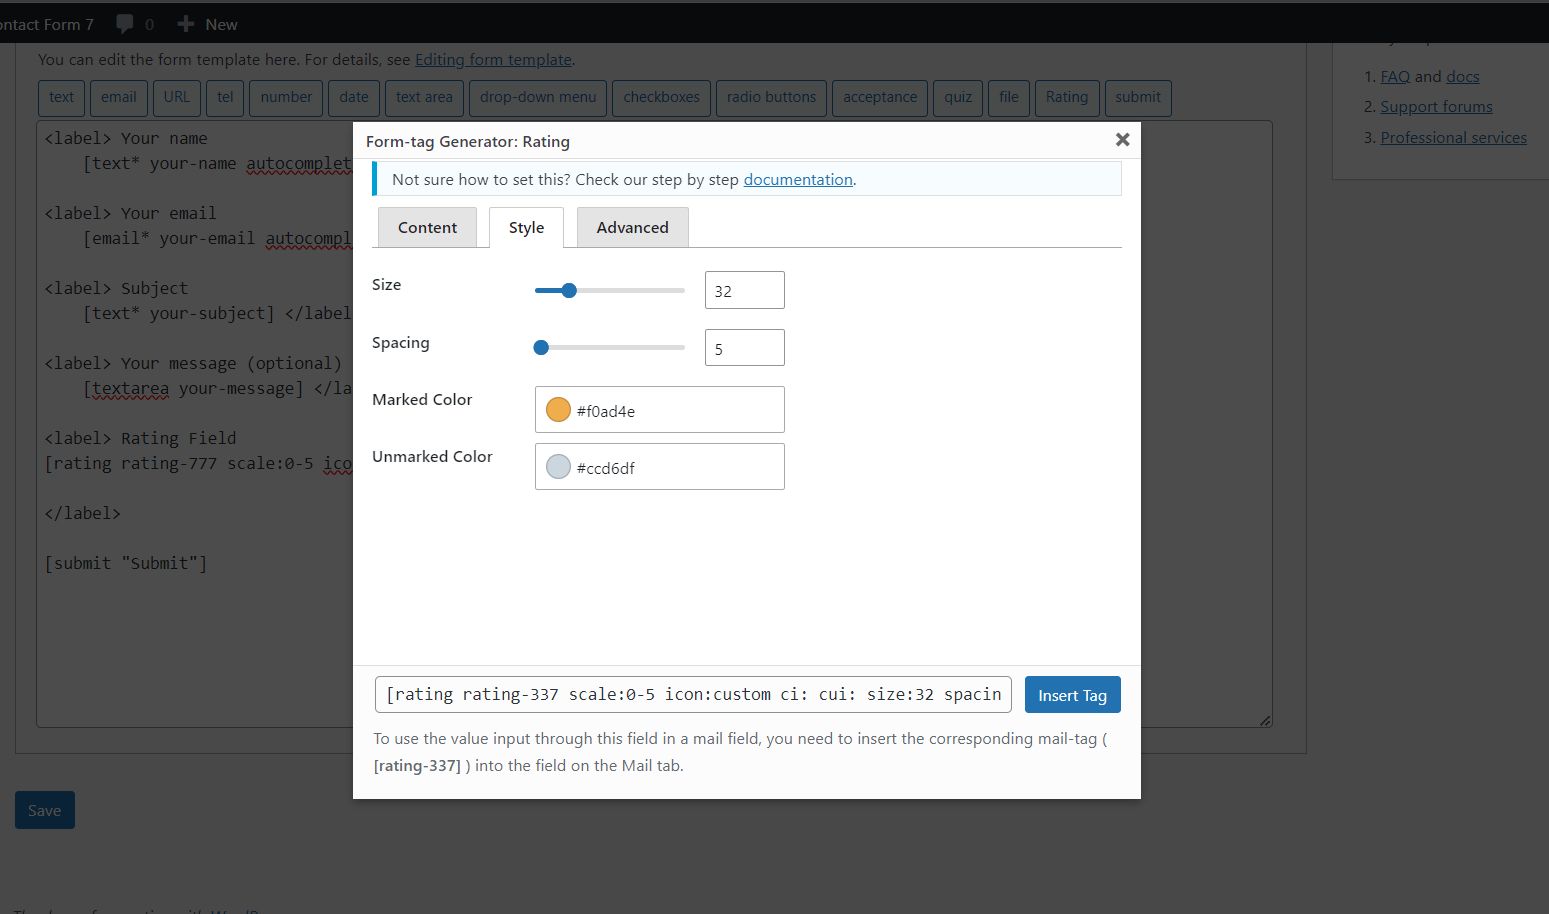The width and height of the screenshot is (1549, 914).
Task: Open the Advanced tab
Action: pos(632,228)
